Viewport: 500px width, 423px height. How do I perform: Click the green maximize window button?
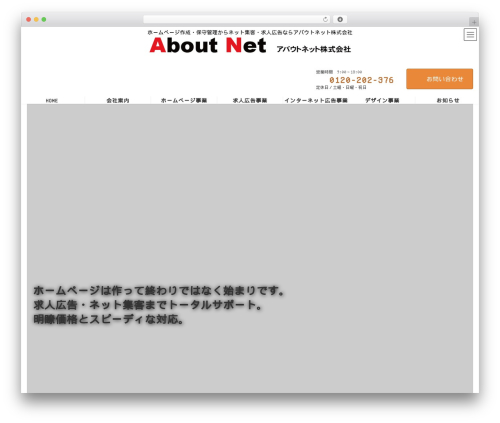coord(44,19)
